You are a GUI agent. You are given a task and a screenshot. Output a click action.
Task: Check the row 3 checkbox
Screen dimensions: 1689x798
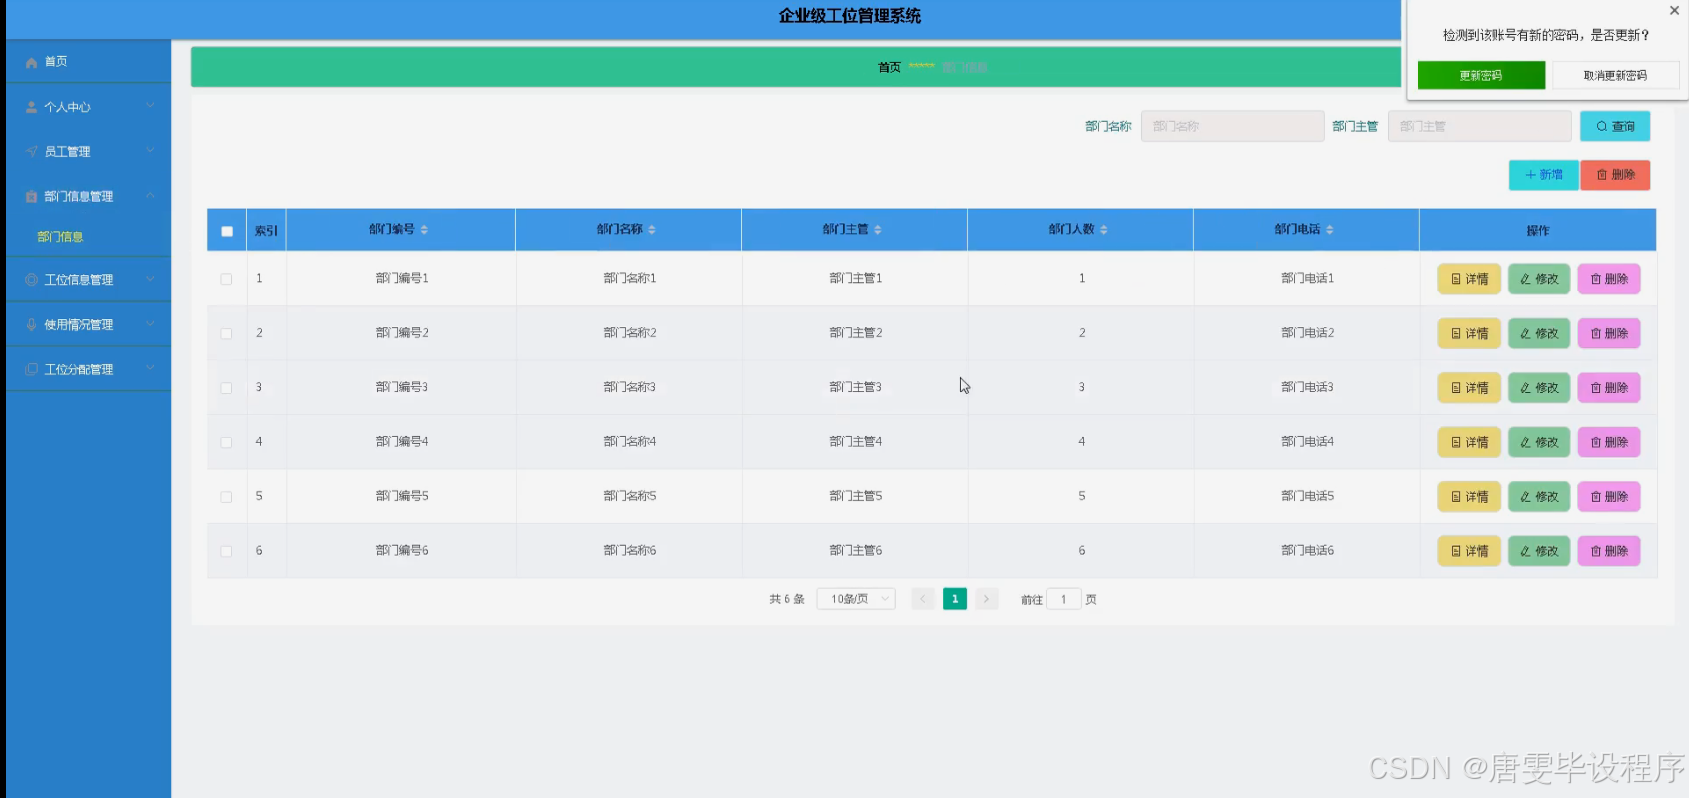point(226,388)
